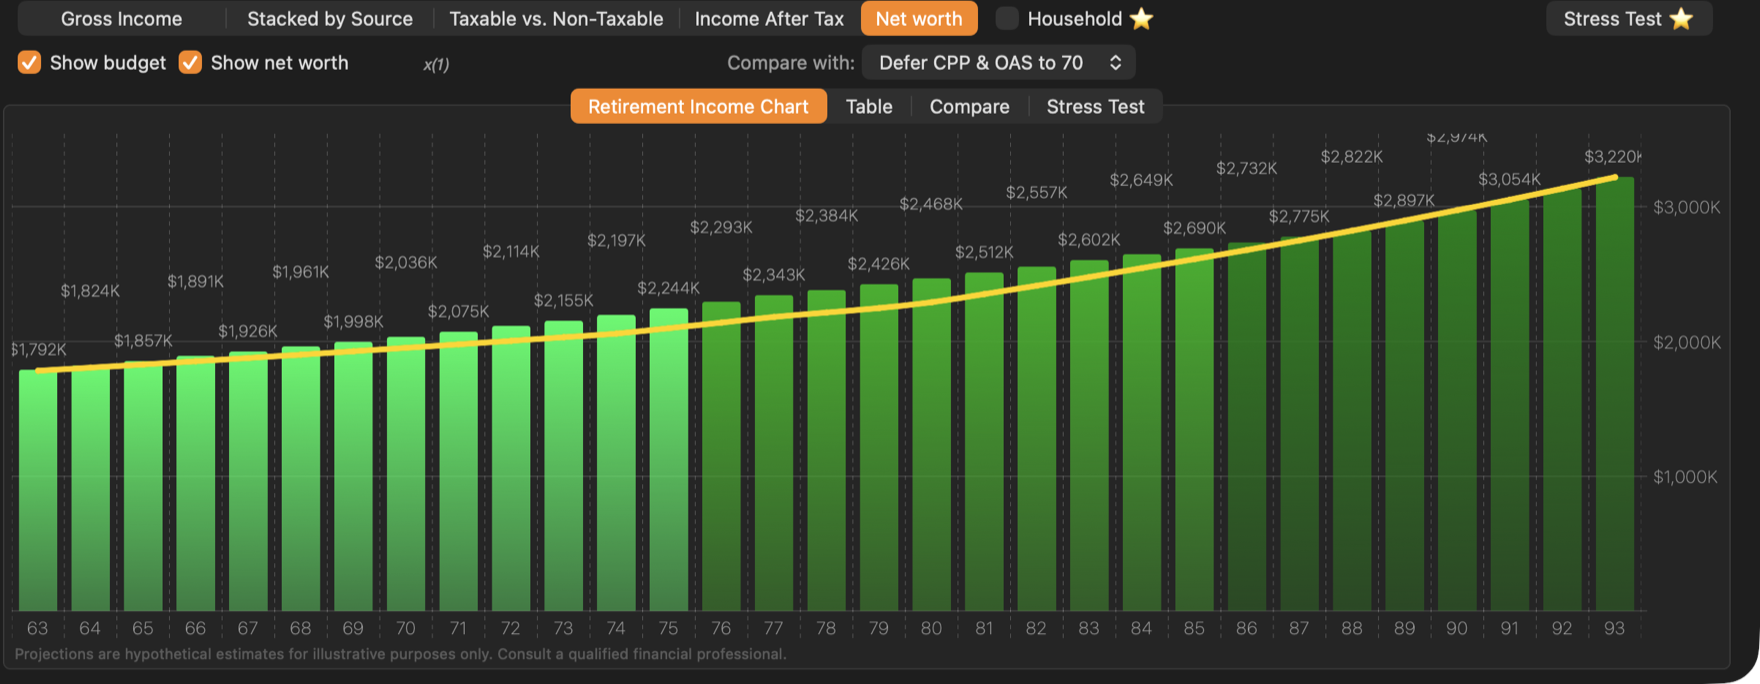Open the Taxable vs. Non-Taxable view
Image resolution: width=1760 pixels, height=684 pixels.
(x=556, y=19)
